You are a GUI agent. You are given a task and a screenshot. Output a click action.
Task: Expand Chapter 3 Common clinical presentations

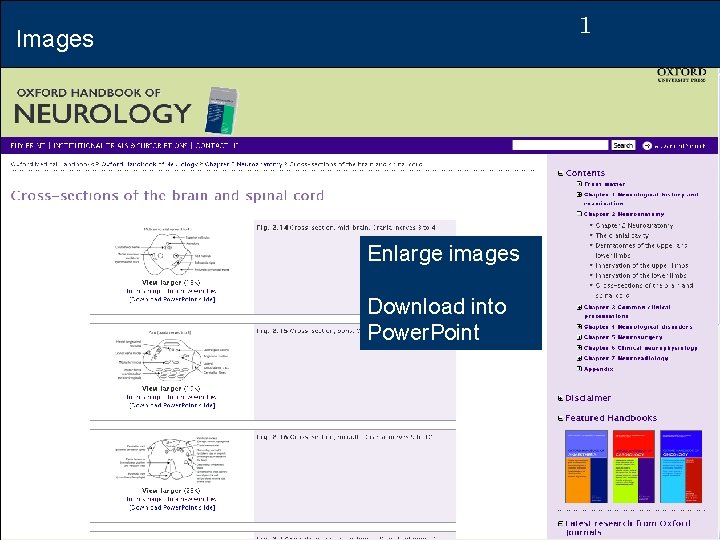579,307
